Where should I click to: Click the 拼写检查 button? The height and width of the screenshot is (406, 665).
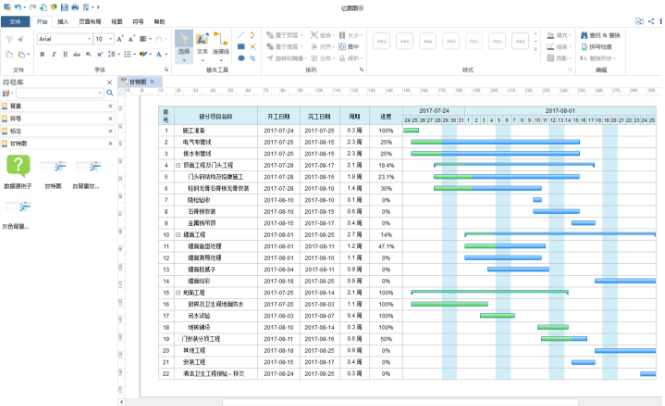pos(601,46)
